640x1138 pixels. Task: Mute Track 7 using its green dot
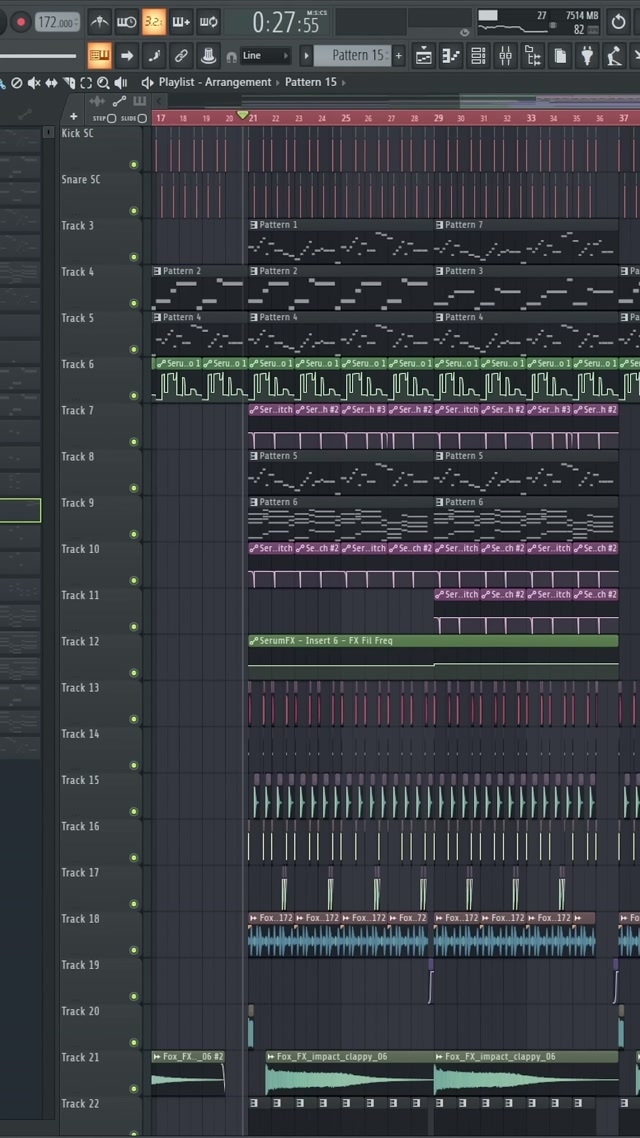tap(134, 442)
